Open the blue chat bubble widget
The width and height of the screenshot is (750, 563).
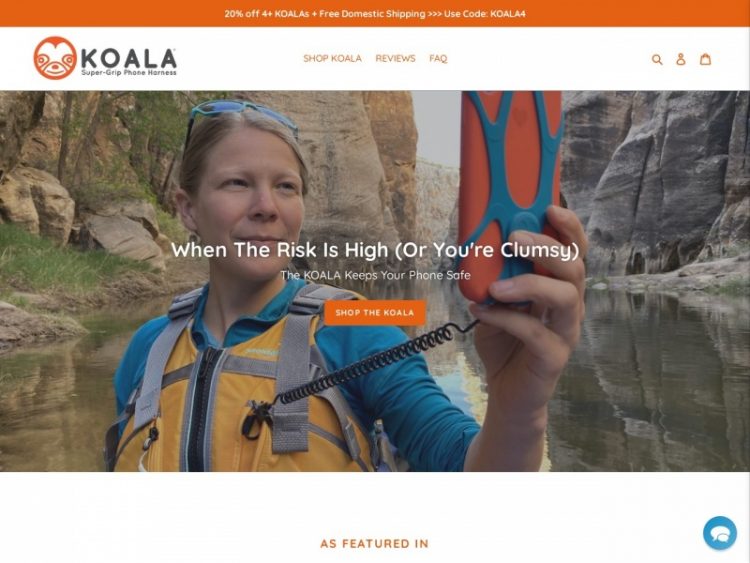720,533
